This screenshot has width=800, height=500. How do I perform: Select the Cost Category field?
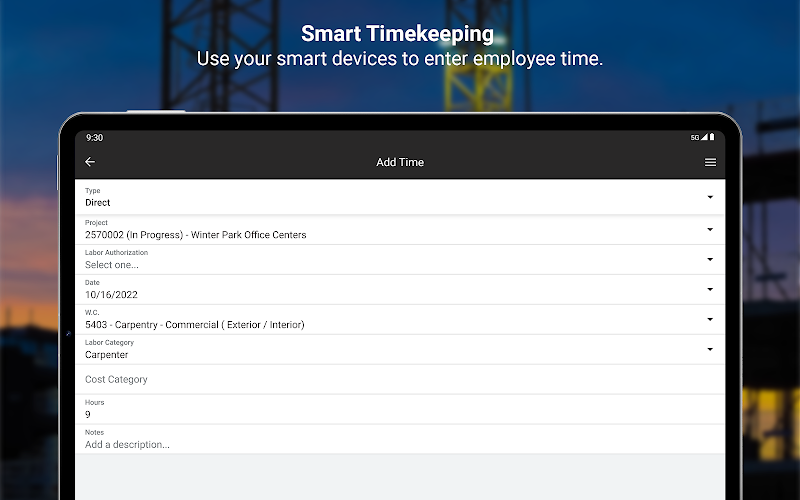click(400, 380)
